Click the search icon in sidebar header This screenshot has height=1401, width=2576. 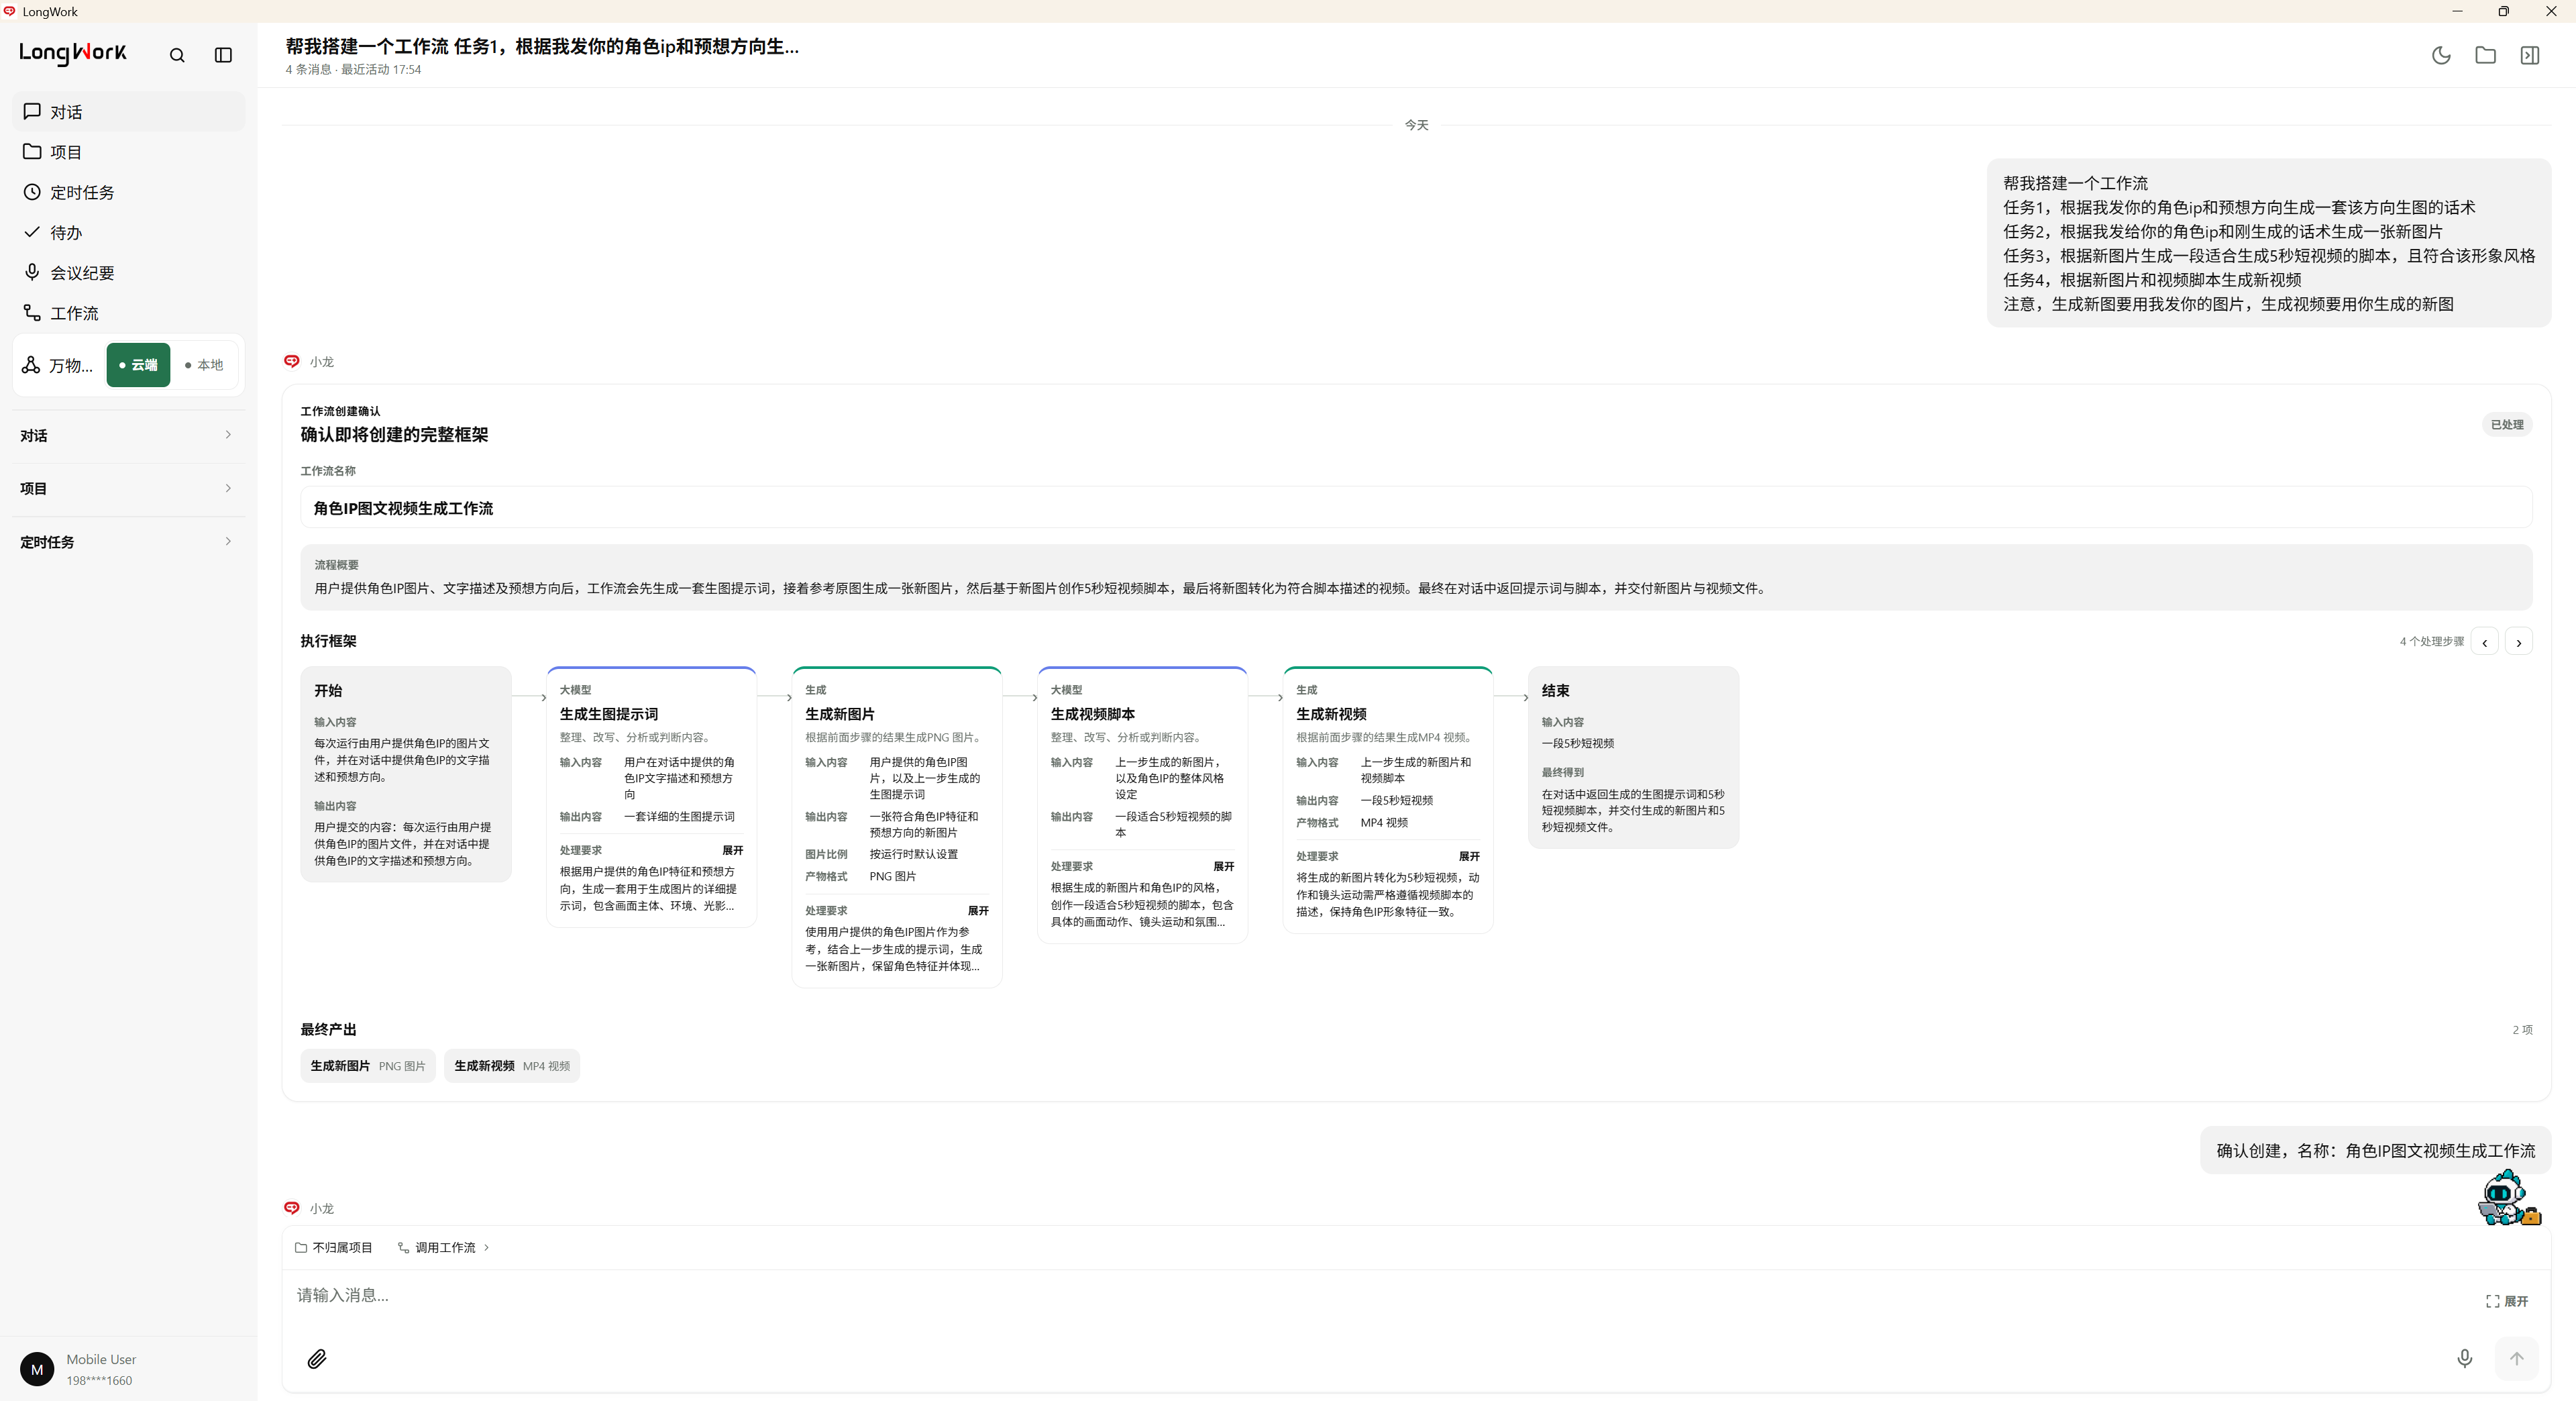coord(177,56)
